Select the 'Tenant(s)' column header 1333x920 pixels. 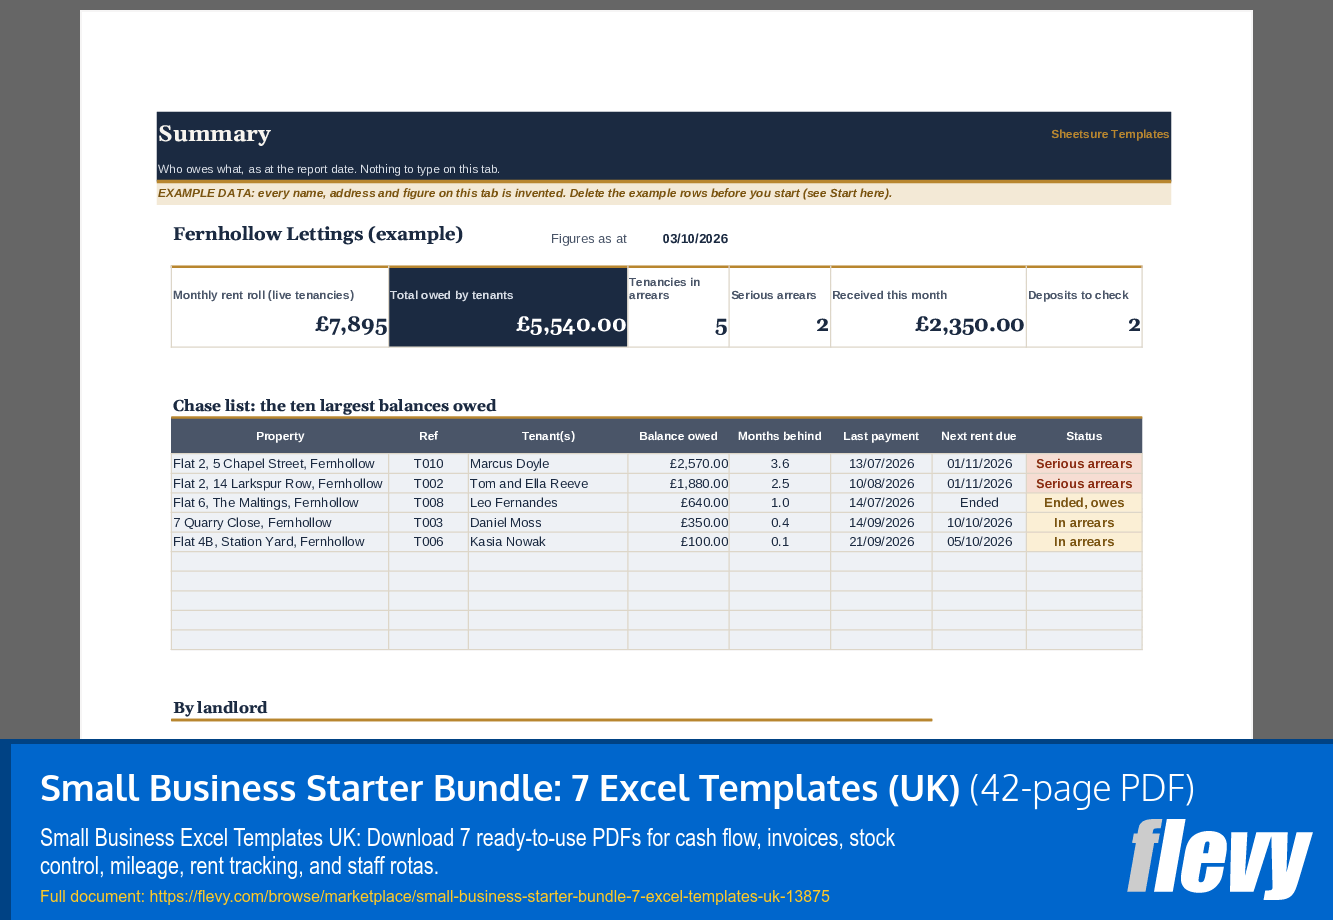pyautogui.click(x=548, y=436)
